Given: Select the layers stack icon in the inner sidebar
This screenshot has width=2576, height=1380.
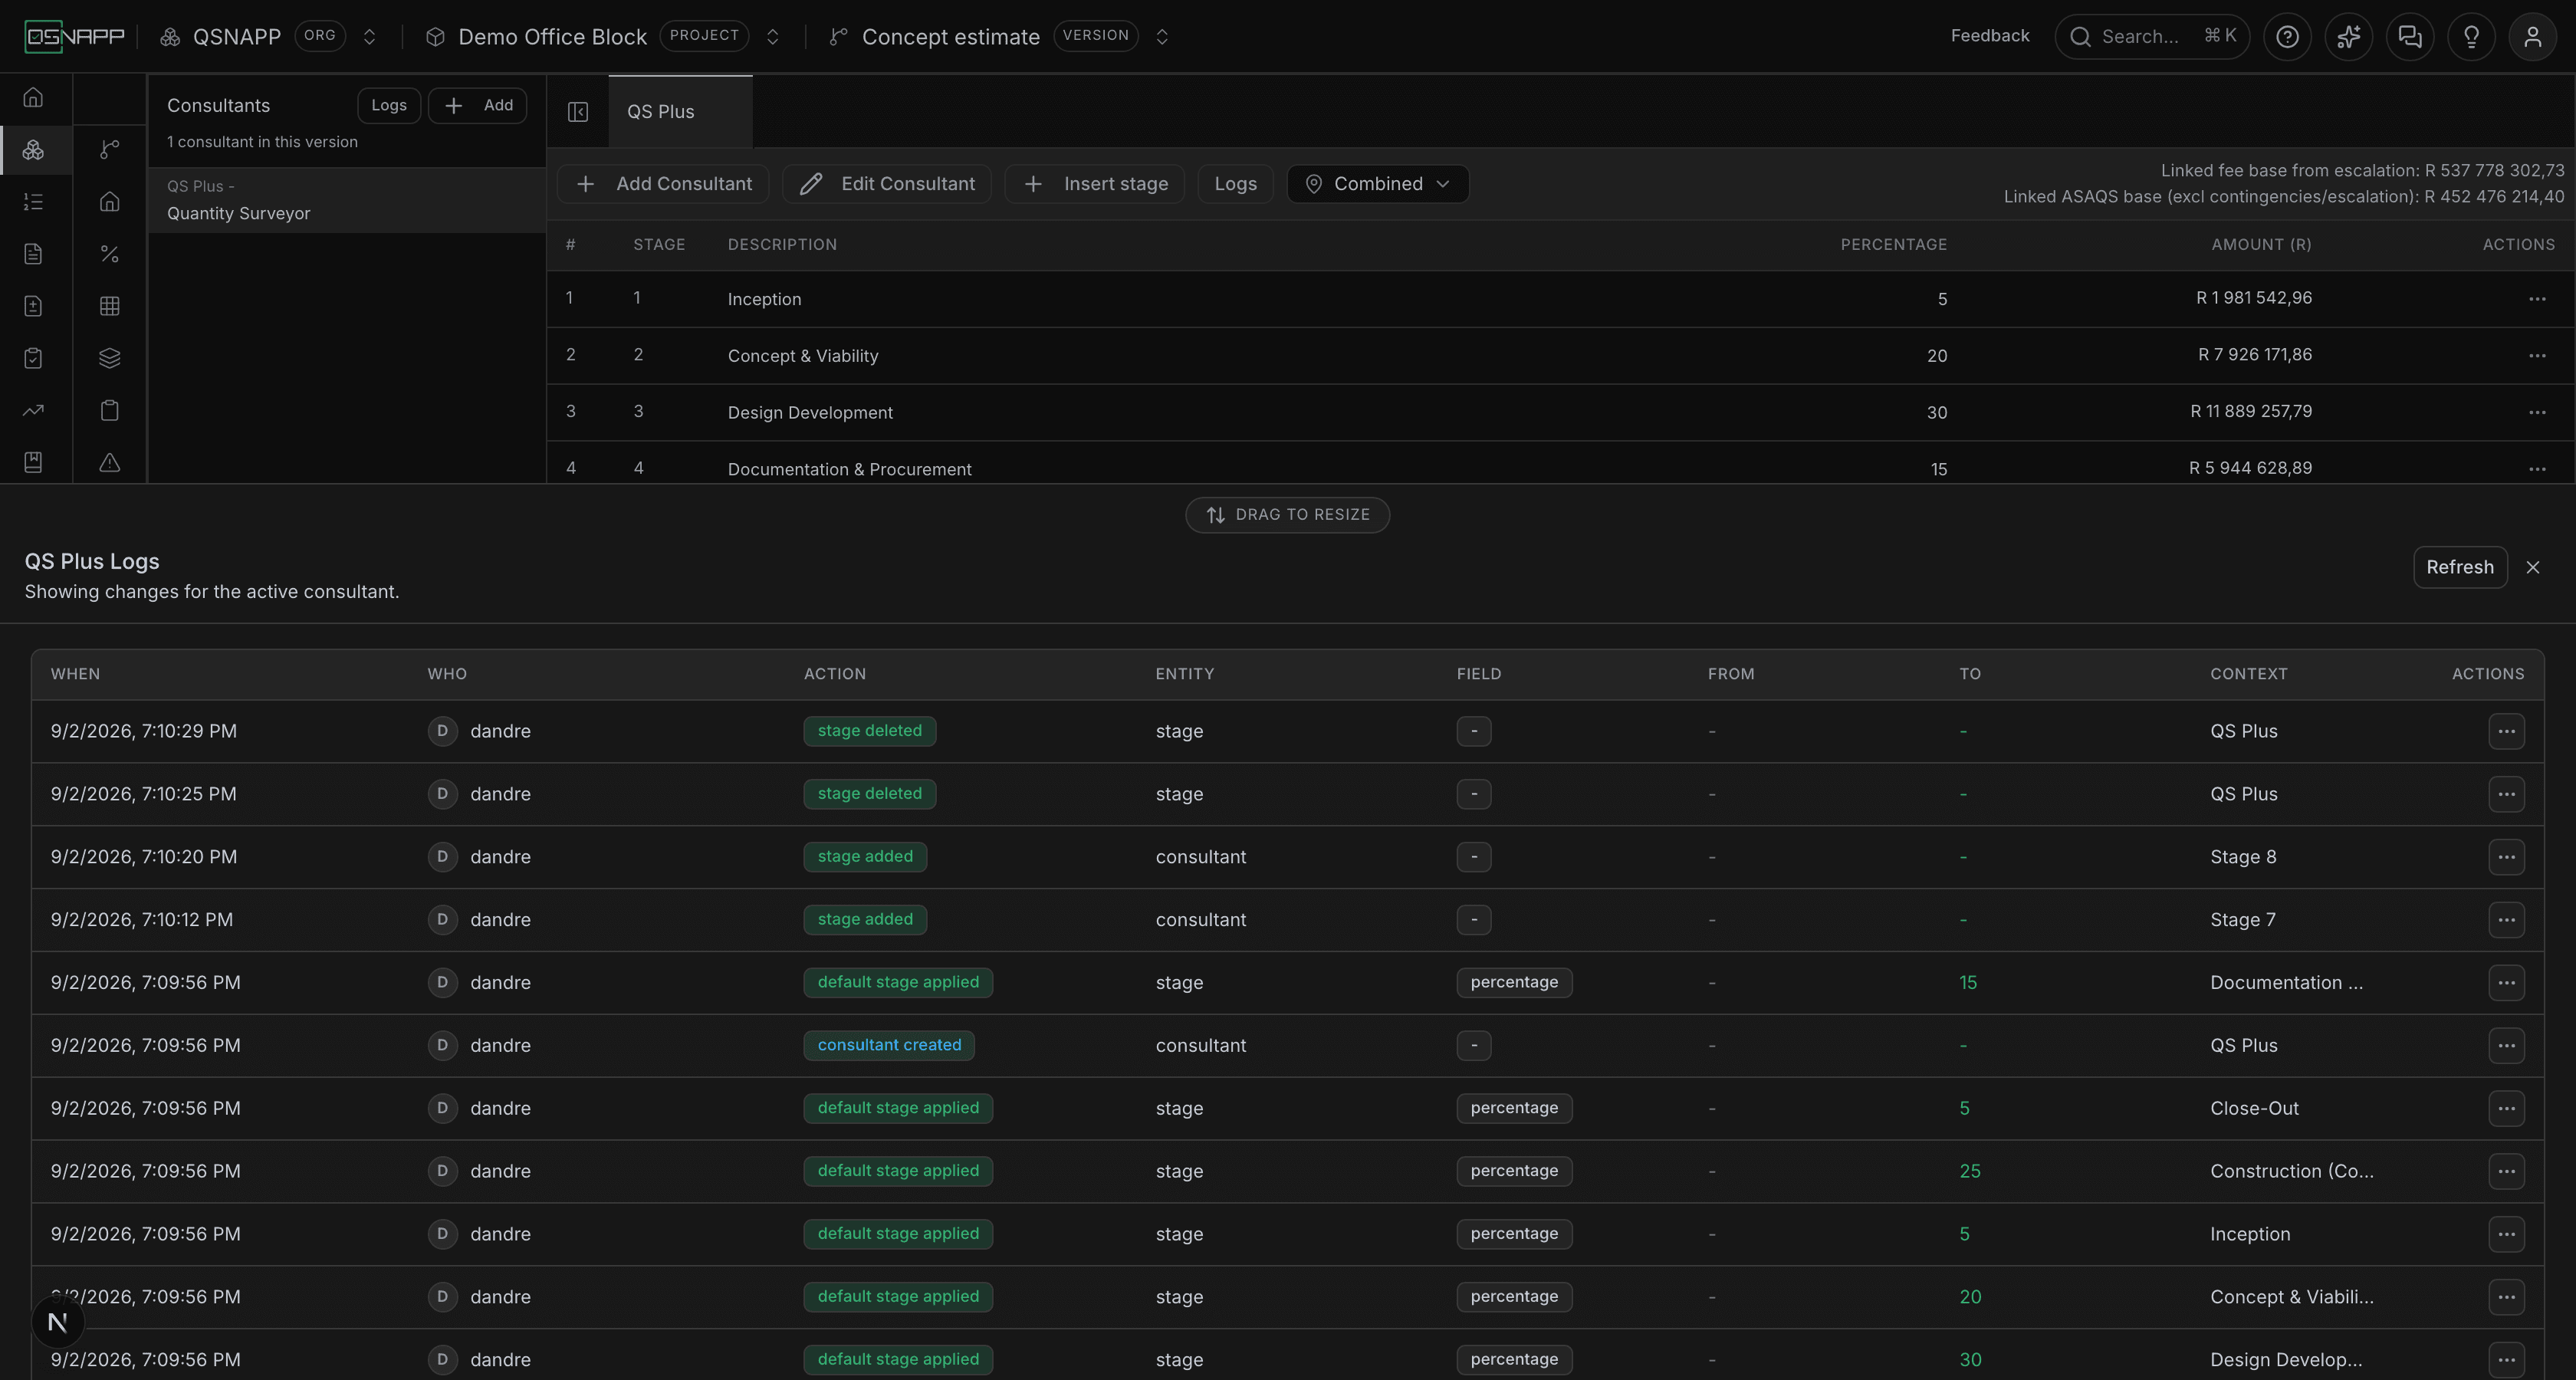Looking at the screenshot, I should (110, 358).
